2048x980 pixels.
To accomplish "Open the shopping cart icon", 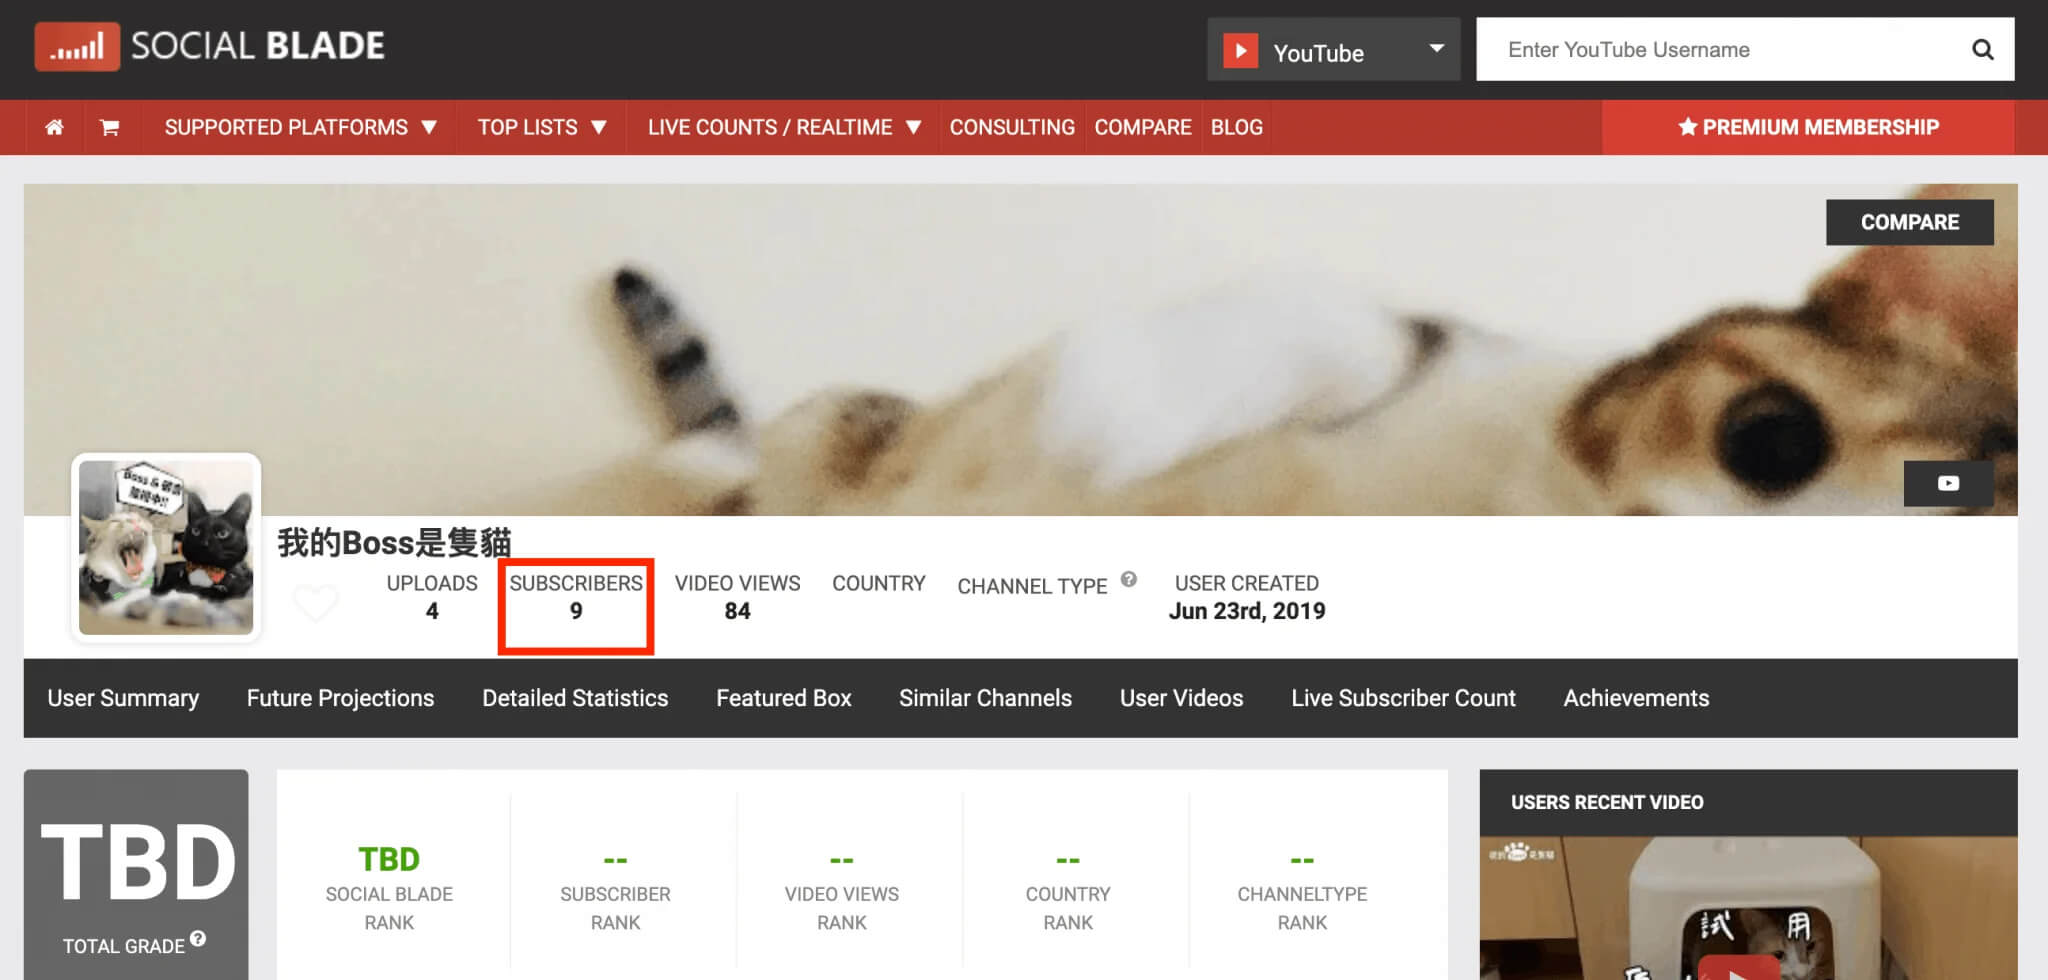I will [x=109, y=127].
